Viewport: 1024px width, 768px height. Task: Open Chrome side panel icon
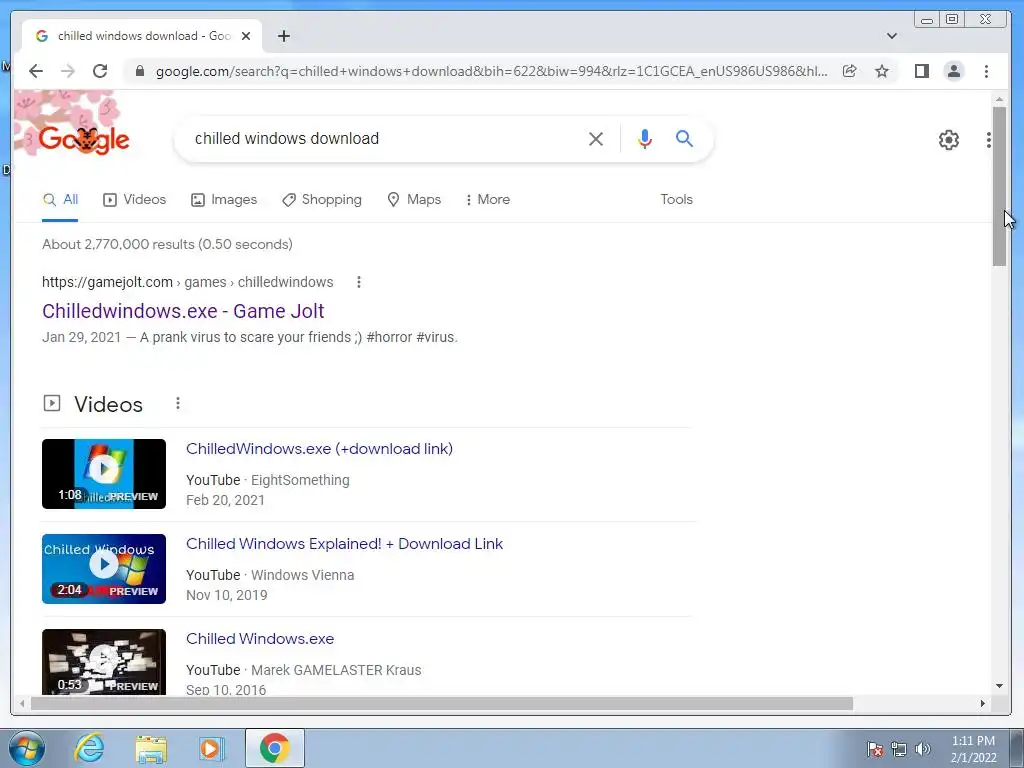(921, 71)
